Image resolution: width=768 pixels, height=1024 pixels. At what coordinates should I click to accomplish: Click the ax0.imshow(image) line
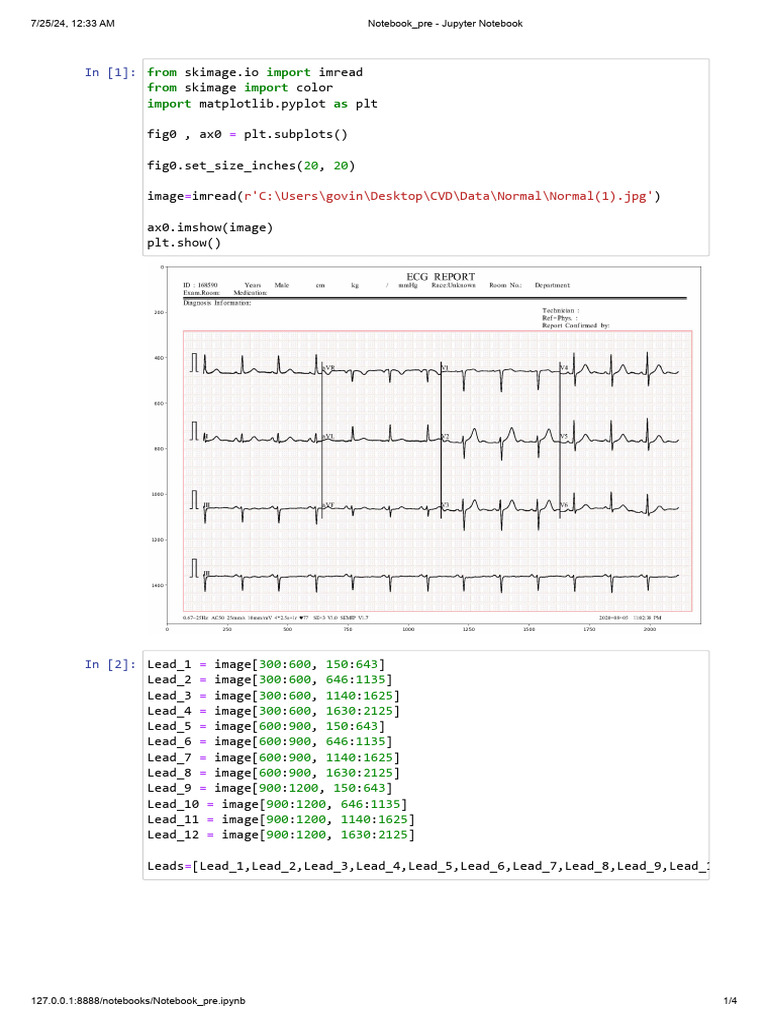209,227
